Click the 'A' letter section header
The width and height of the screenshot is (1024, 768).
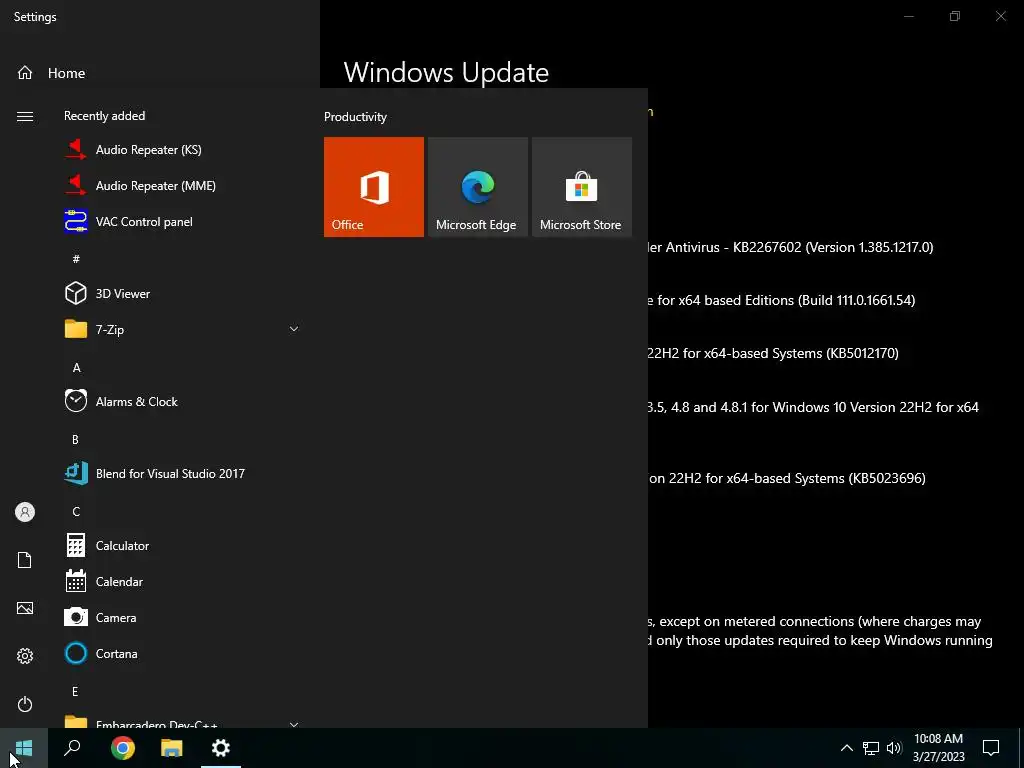76,368
